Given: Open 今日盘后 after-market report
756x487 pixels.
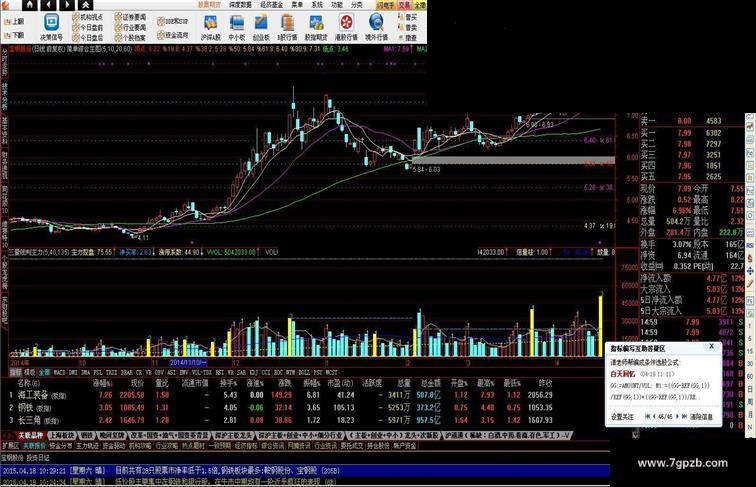Looking at the screenshot, I should [87, 38].
